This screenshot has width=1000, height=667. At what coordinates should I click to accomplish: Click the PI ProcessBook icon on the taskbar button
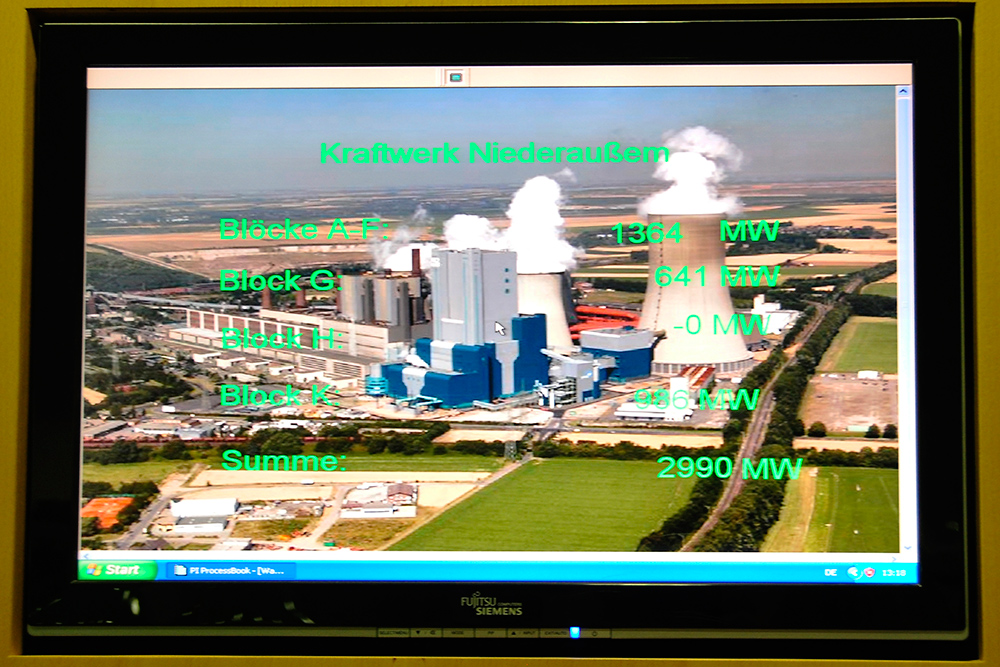click(182, 570)
